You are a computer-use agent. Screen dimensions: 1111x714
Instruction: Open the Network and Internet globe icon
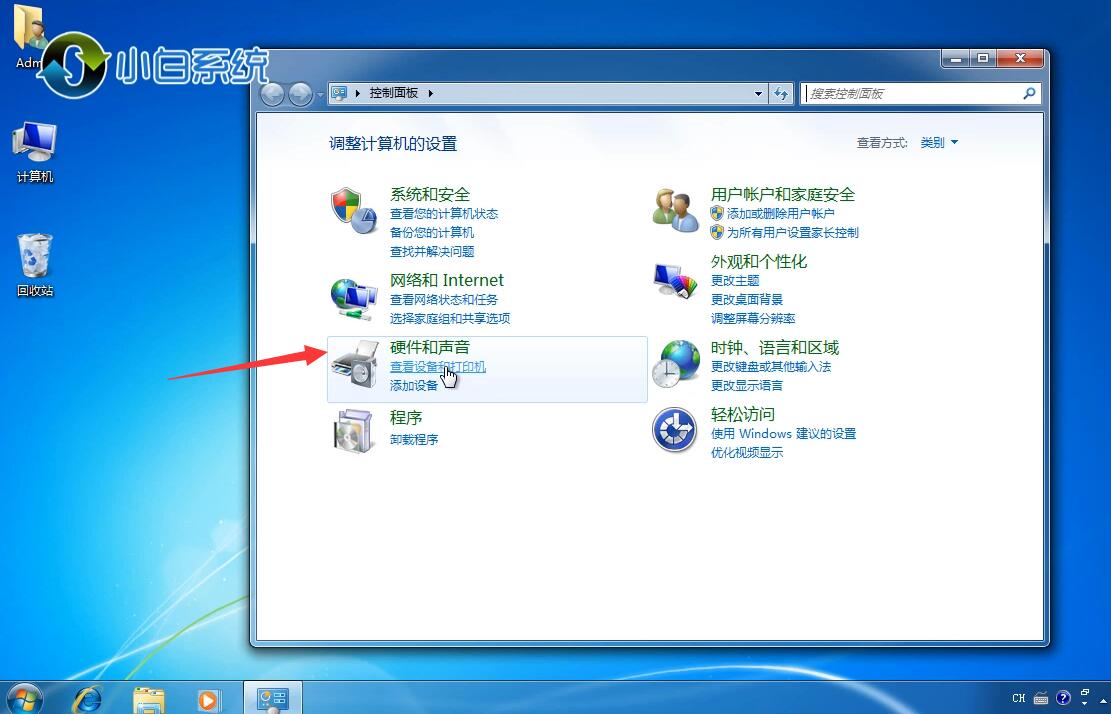tap(352, 296)
